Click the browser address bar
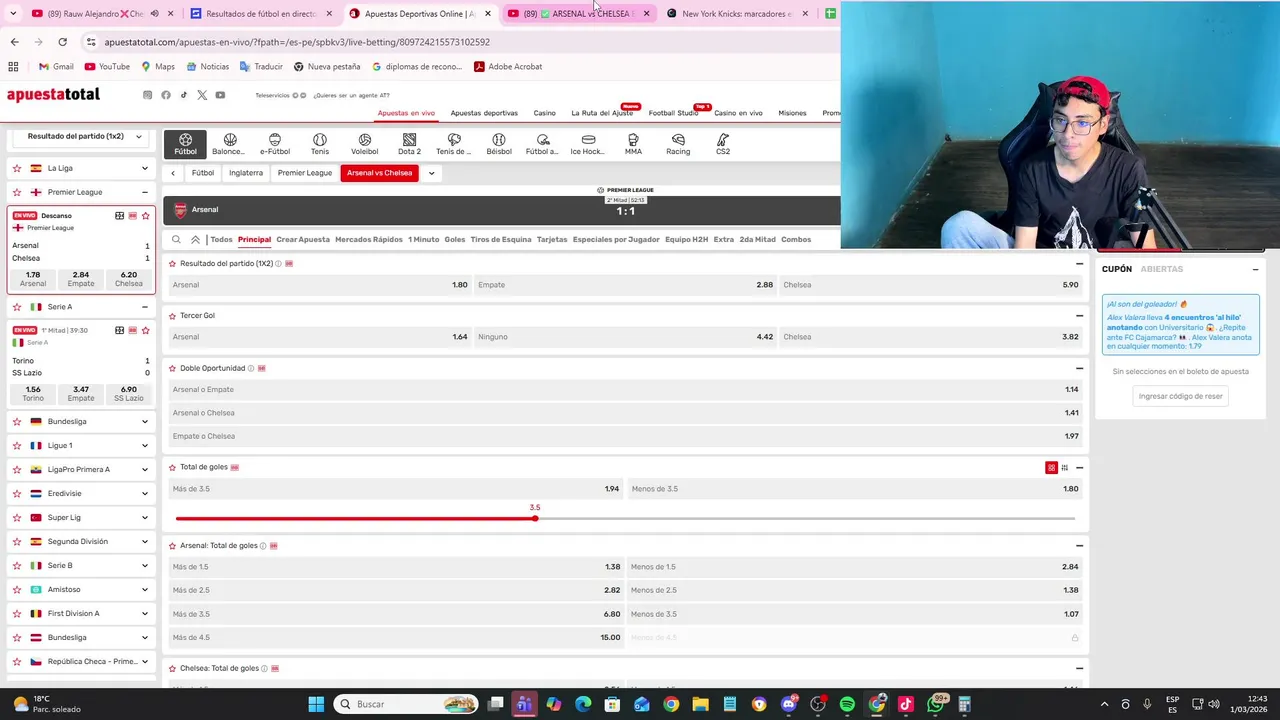 click(460, 42)
